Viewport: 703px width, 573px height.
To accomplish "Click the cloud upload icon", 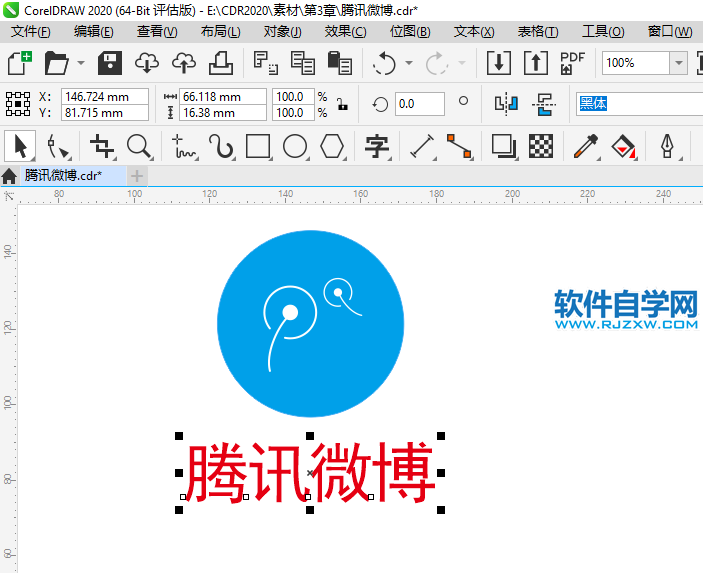I will click(184, 63).
